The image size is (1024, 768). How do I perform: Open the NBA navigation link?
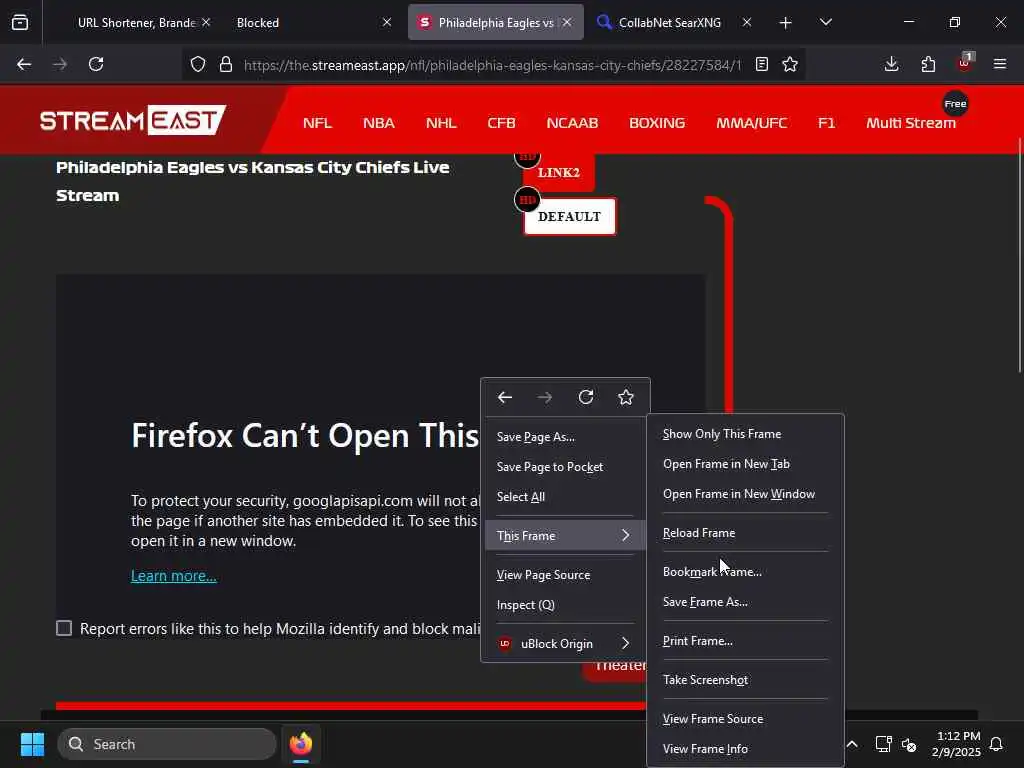(379, 123)
